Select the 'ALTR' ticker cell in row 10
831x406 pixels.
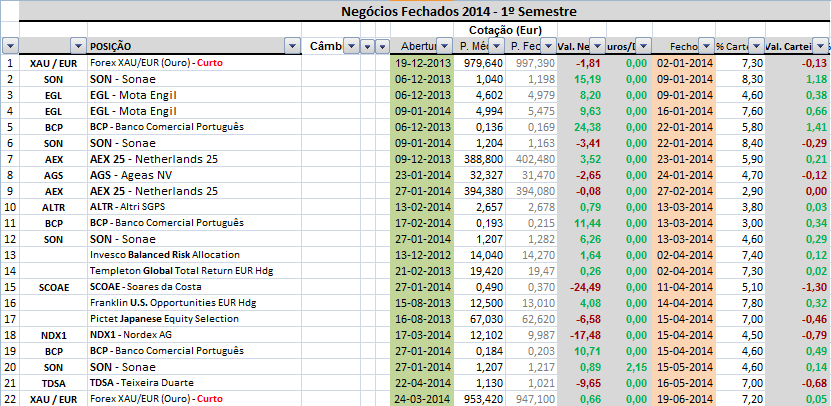coord(53,207)
